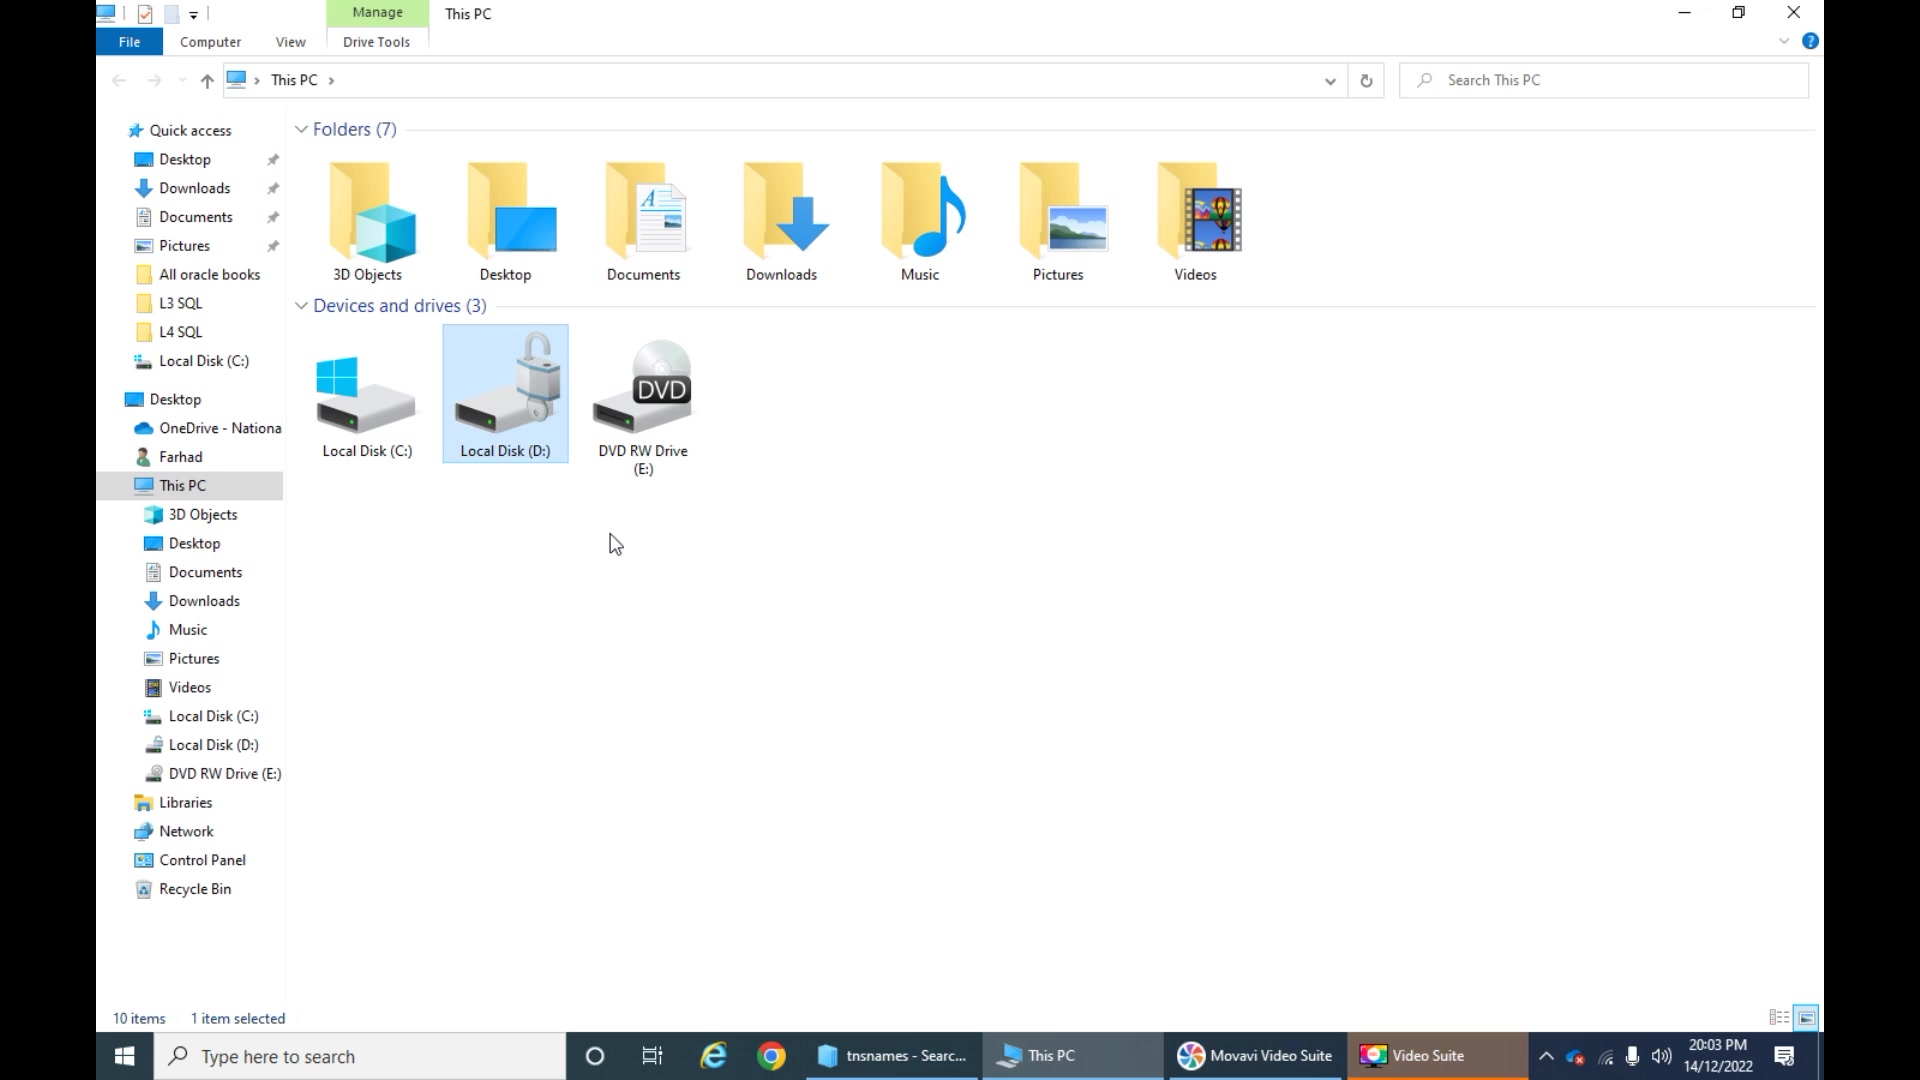Select the BitLocker-locked Local Disk (D:) drive
This screenshot has width=1920, height=1080.
505,394
